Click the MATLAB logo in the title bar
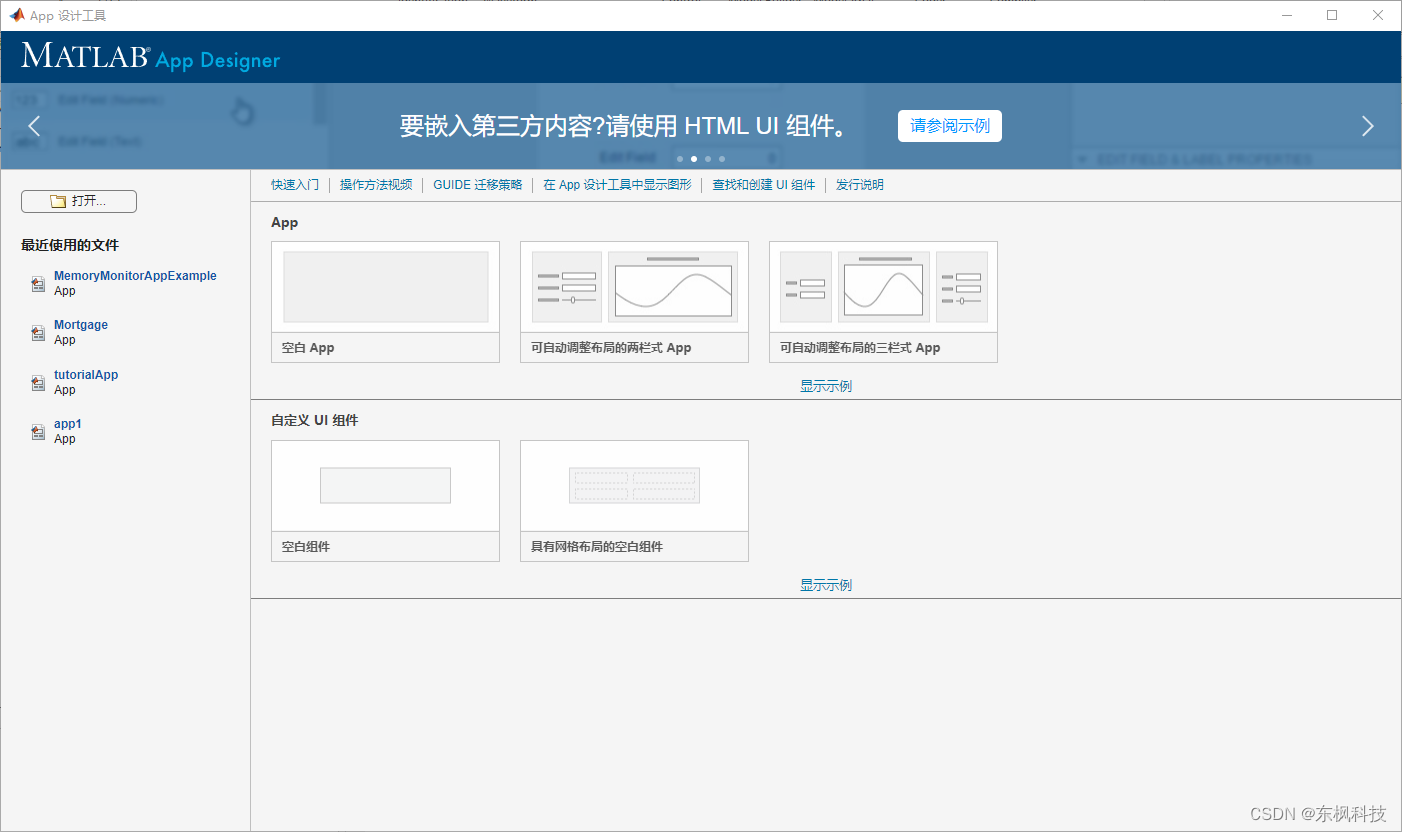This screenshot has height=832, width=1402. 17,15
